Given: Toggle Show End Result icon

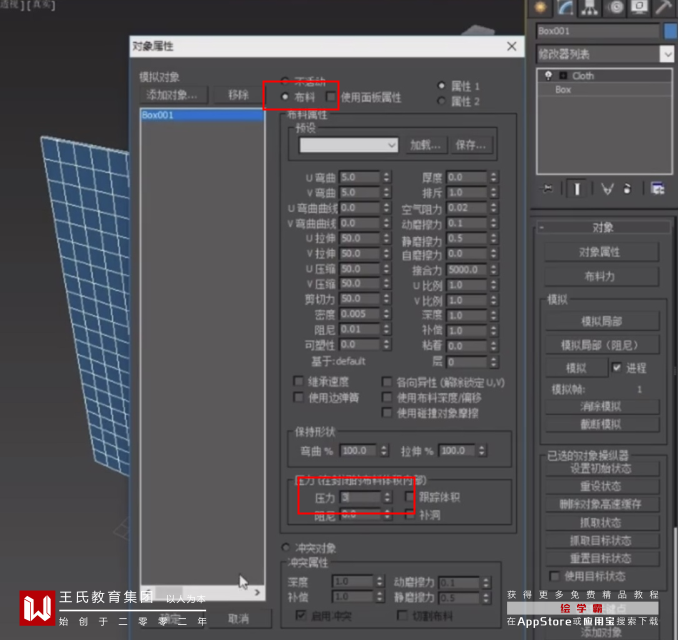Looking at the screenshot, I should pyautogui.click(x=577, y=189).
